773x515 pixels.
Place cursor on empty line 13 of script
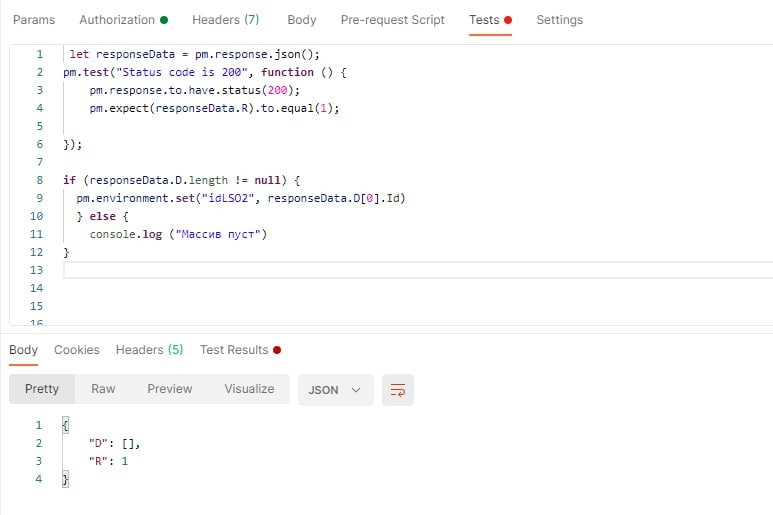point(418,270)
